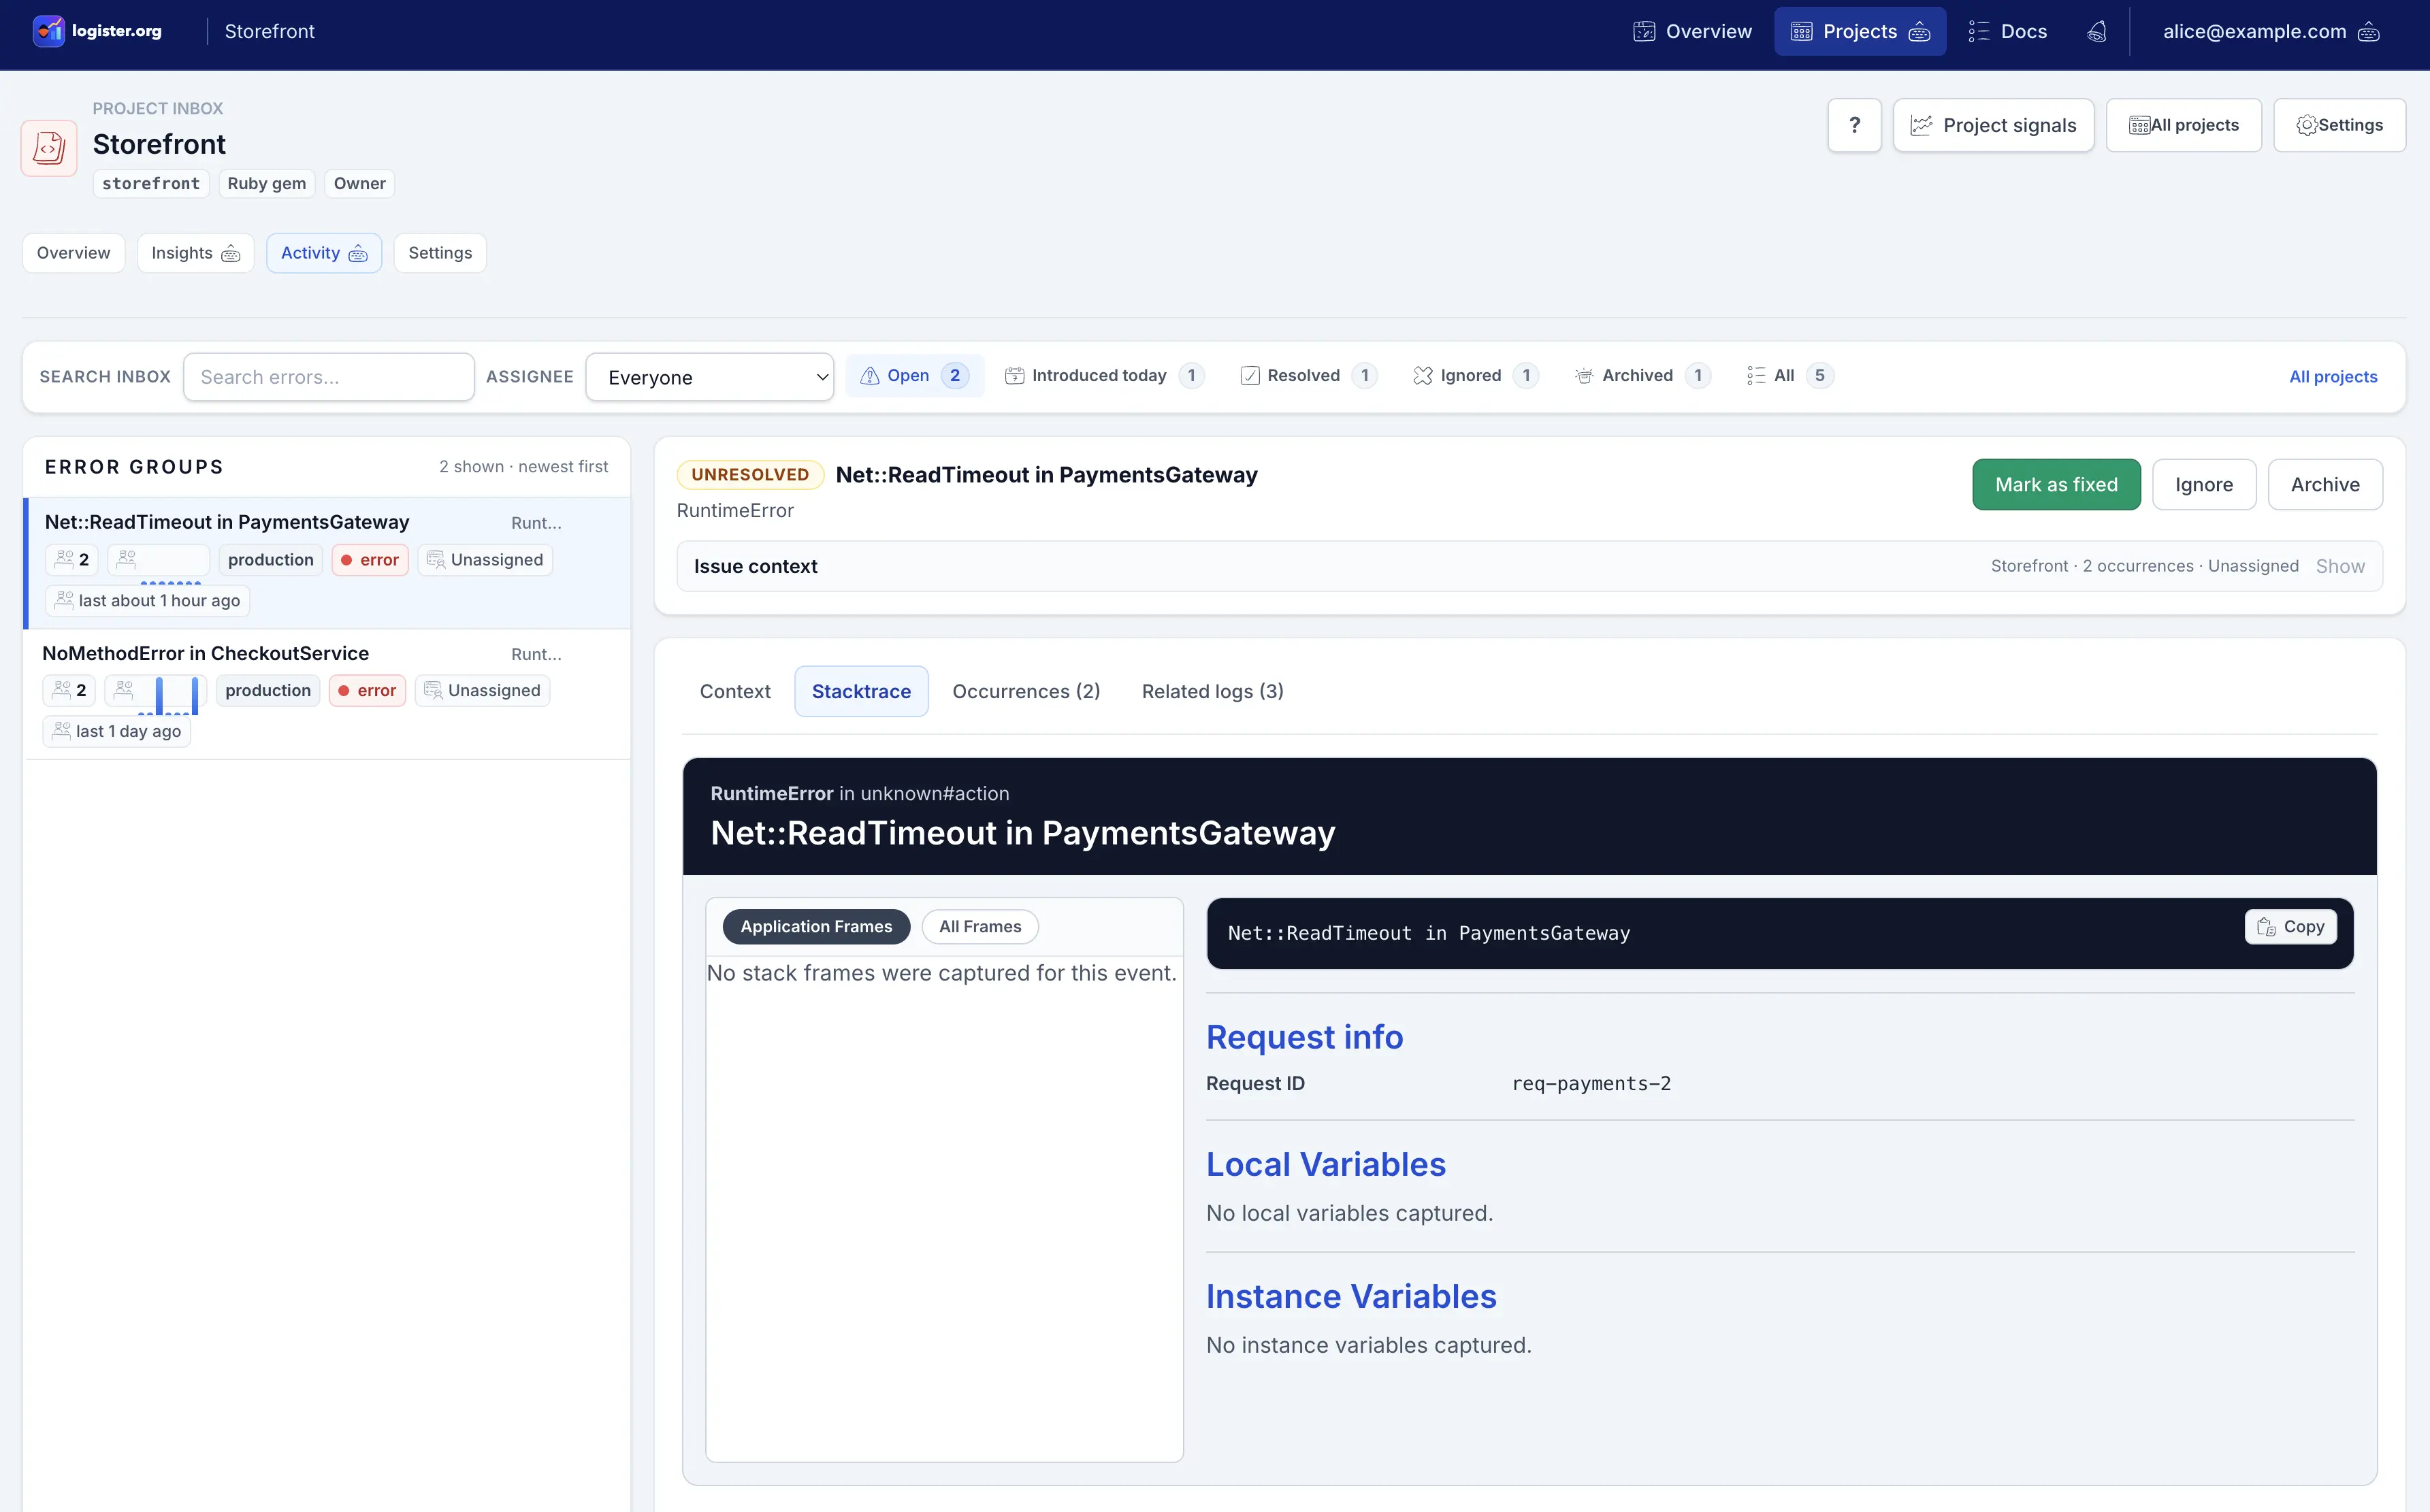Screen dimensions: 2430x1512
Task: Click the Resolved checkmark icon
Action: coord(1250,375)
